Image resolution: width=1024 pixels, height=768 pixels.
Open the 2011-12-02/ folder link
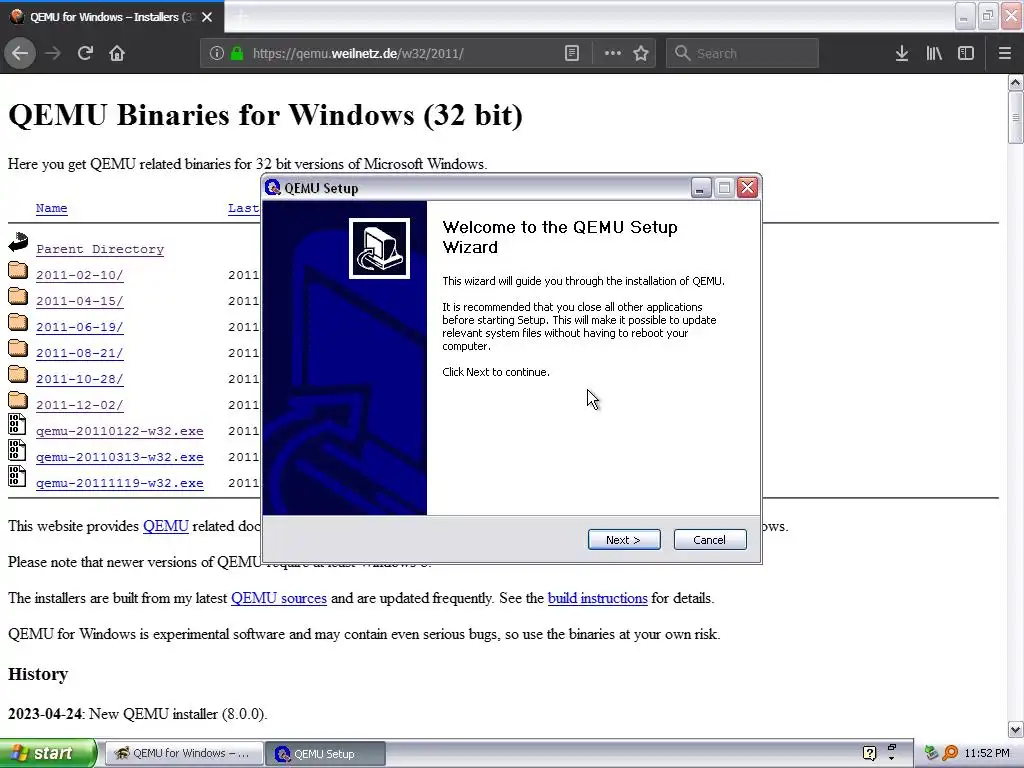coord(80,405)
